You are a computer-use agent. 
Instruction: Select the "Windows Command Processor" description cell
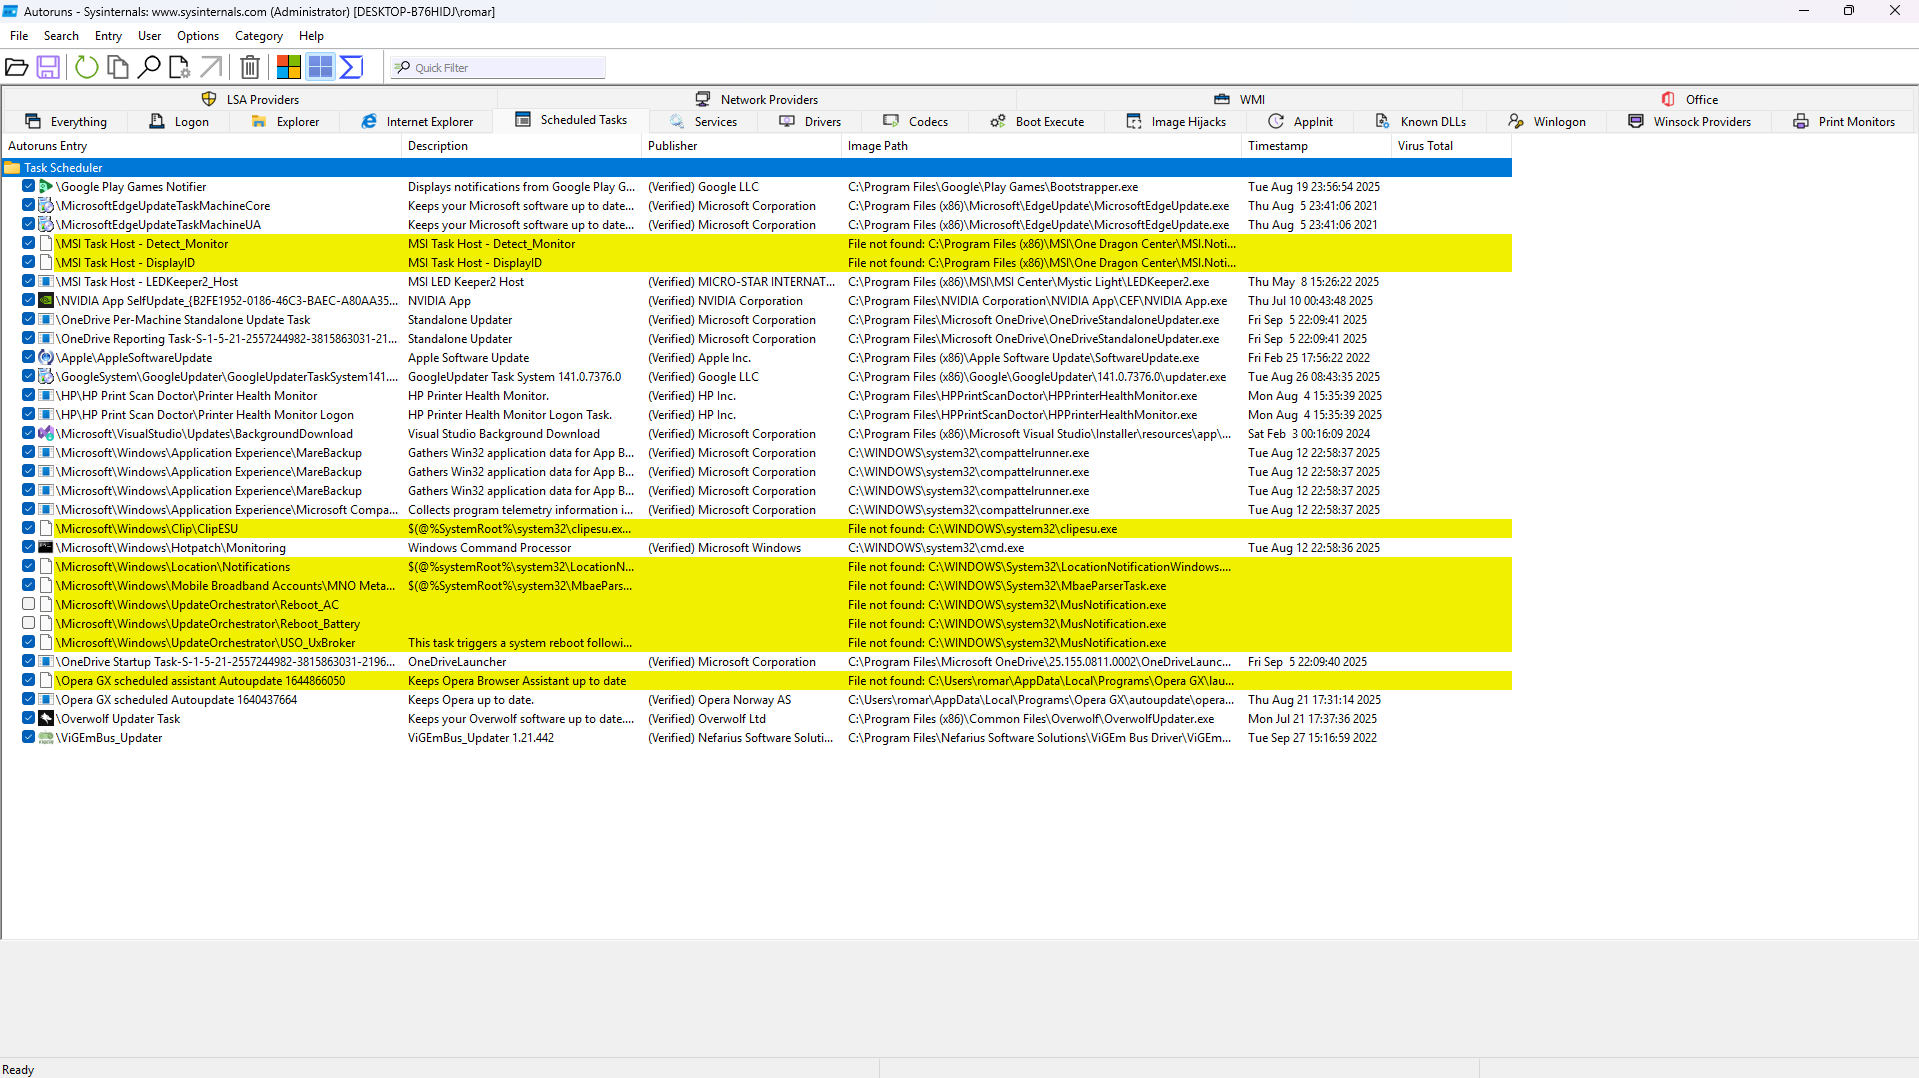[490, 548]
